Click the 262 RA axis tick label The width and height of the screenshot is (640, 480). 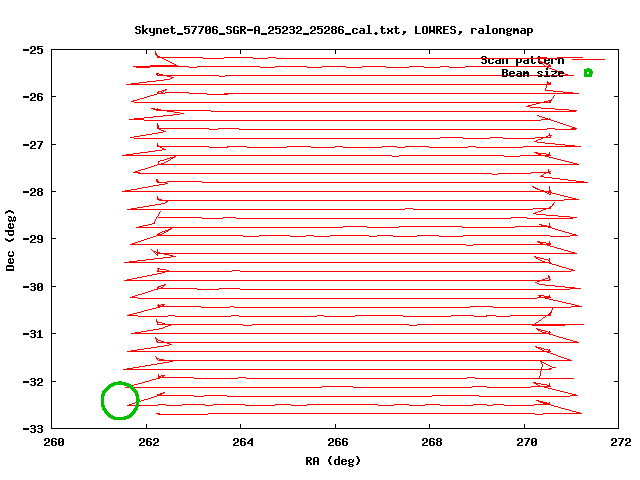(149, 442)
